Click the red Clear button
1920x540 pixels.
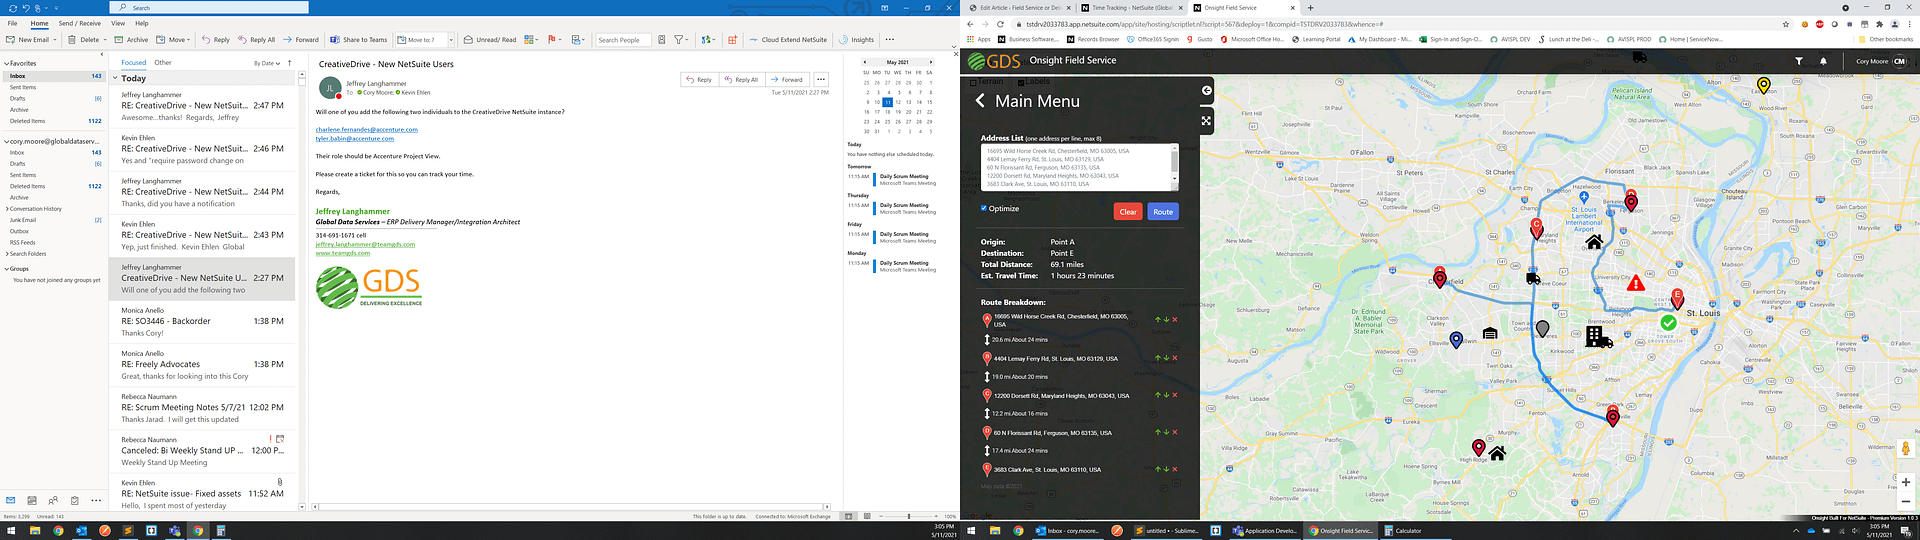click(x=1128, y=211)
